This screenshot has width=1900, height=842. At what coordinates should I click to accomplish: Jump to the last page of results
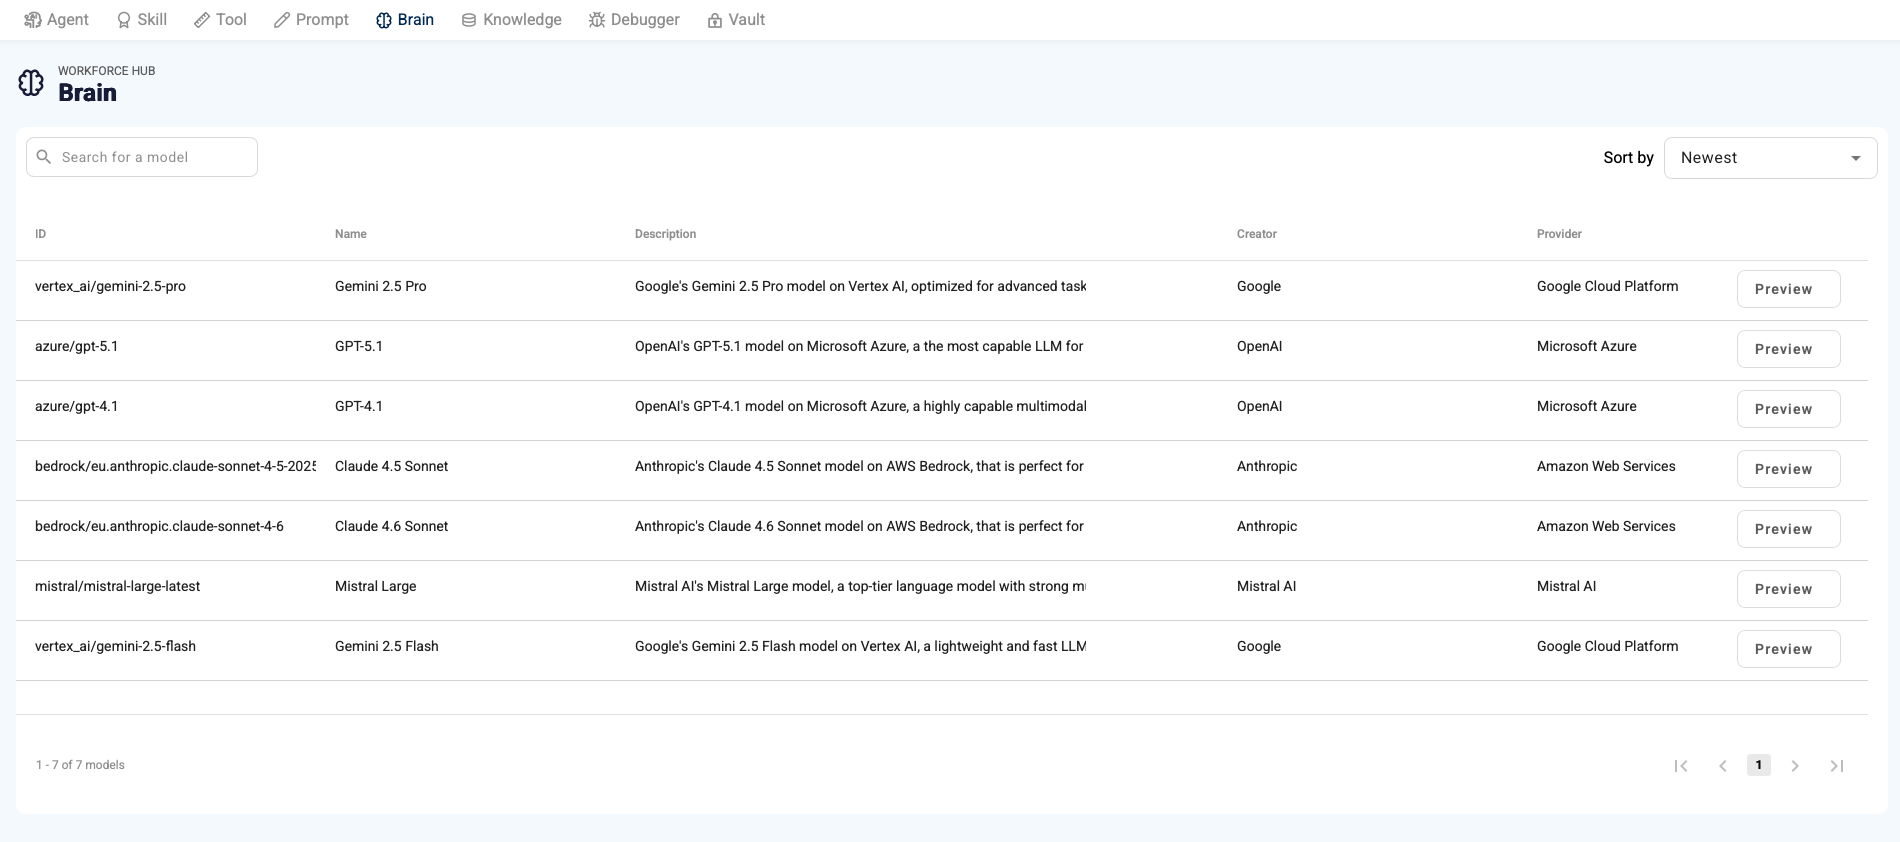tap(1837, 766)
